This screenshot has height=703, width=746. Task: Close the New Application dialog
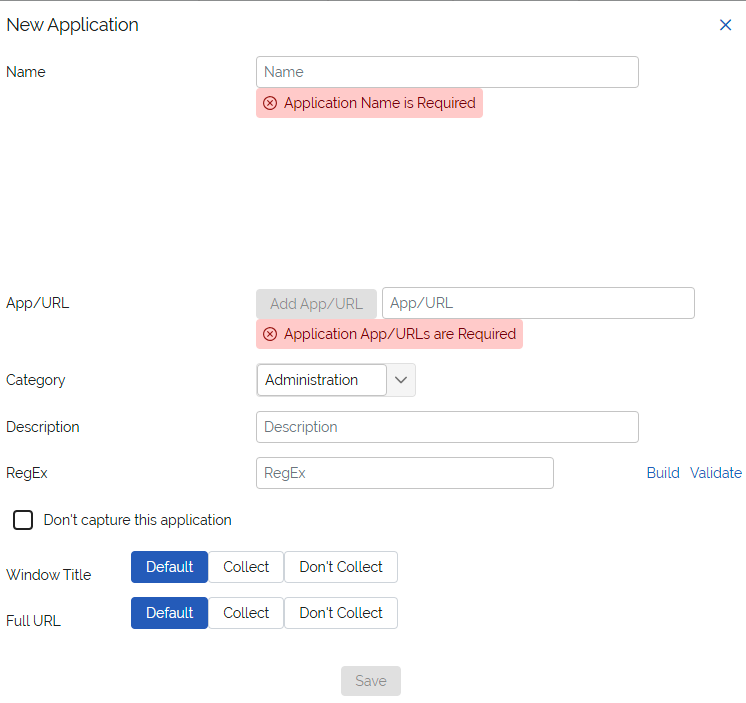click(725, 25)
